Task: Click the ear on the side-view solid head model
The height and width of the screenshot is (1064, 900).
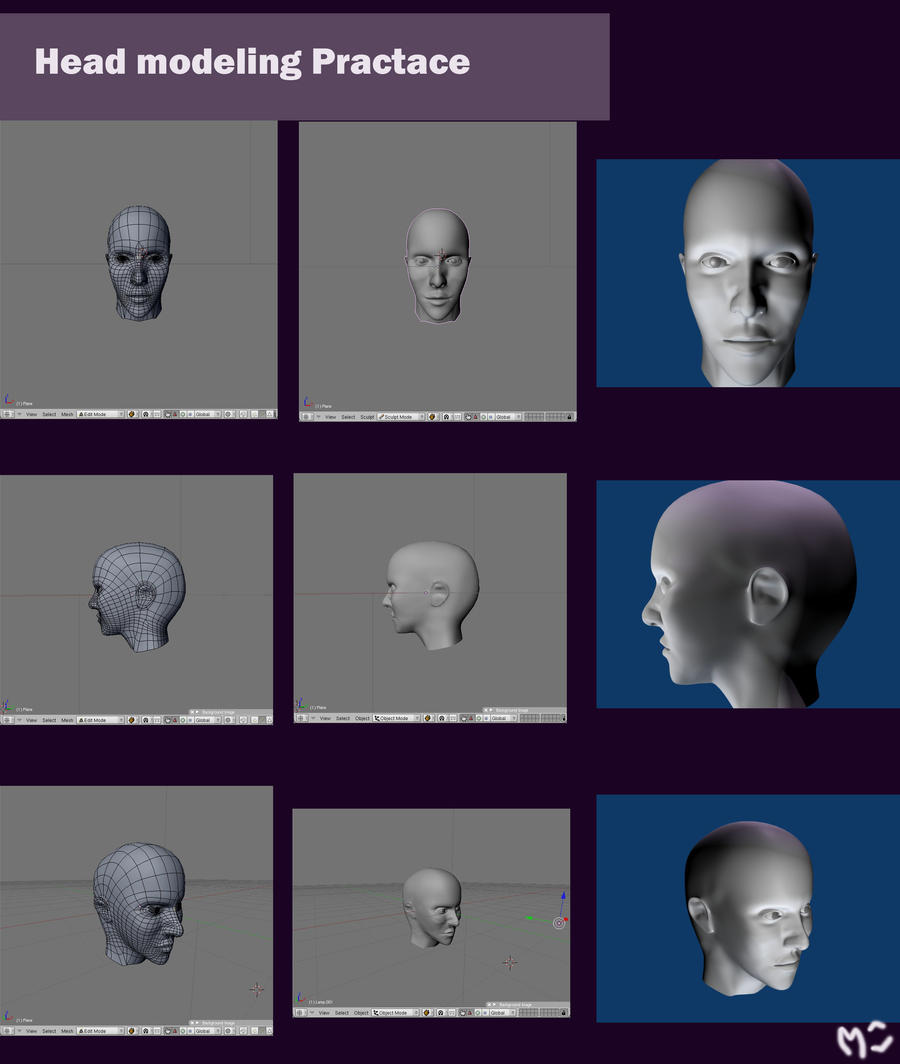Action: (x=438, y=594)
